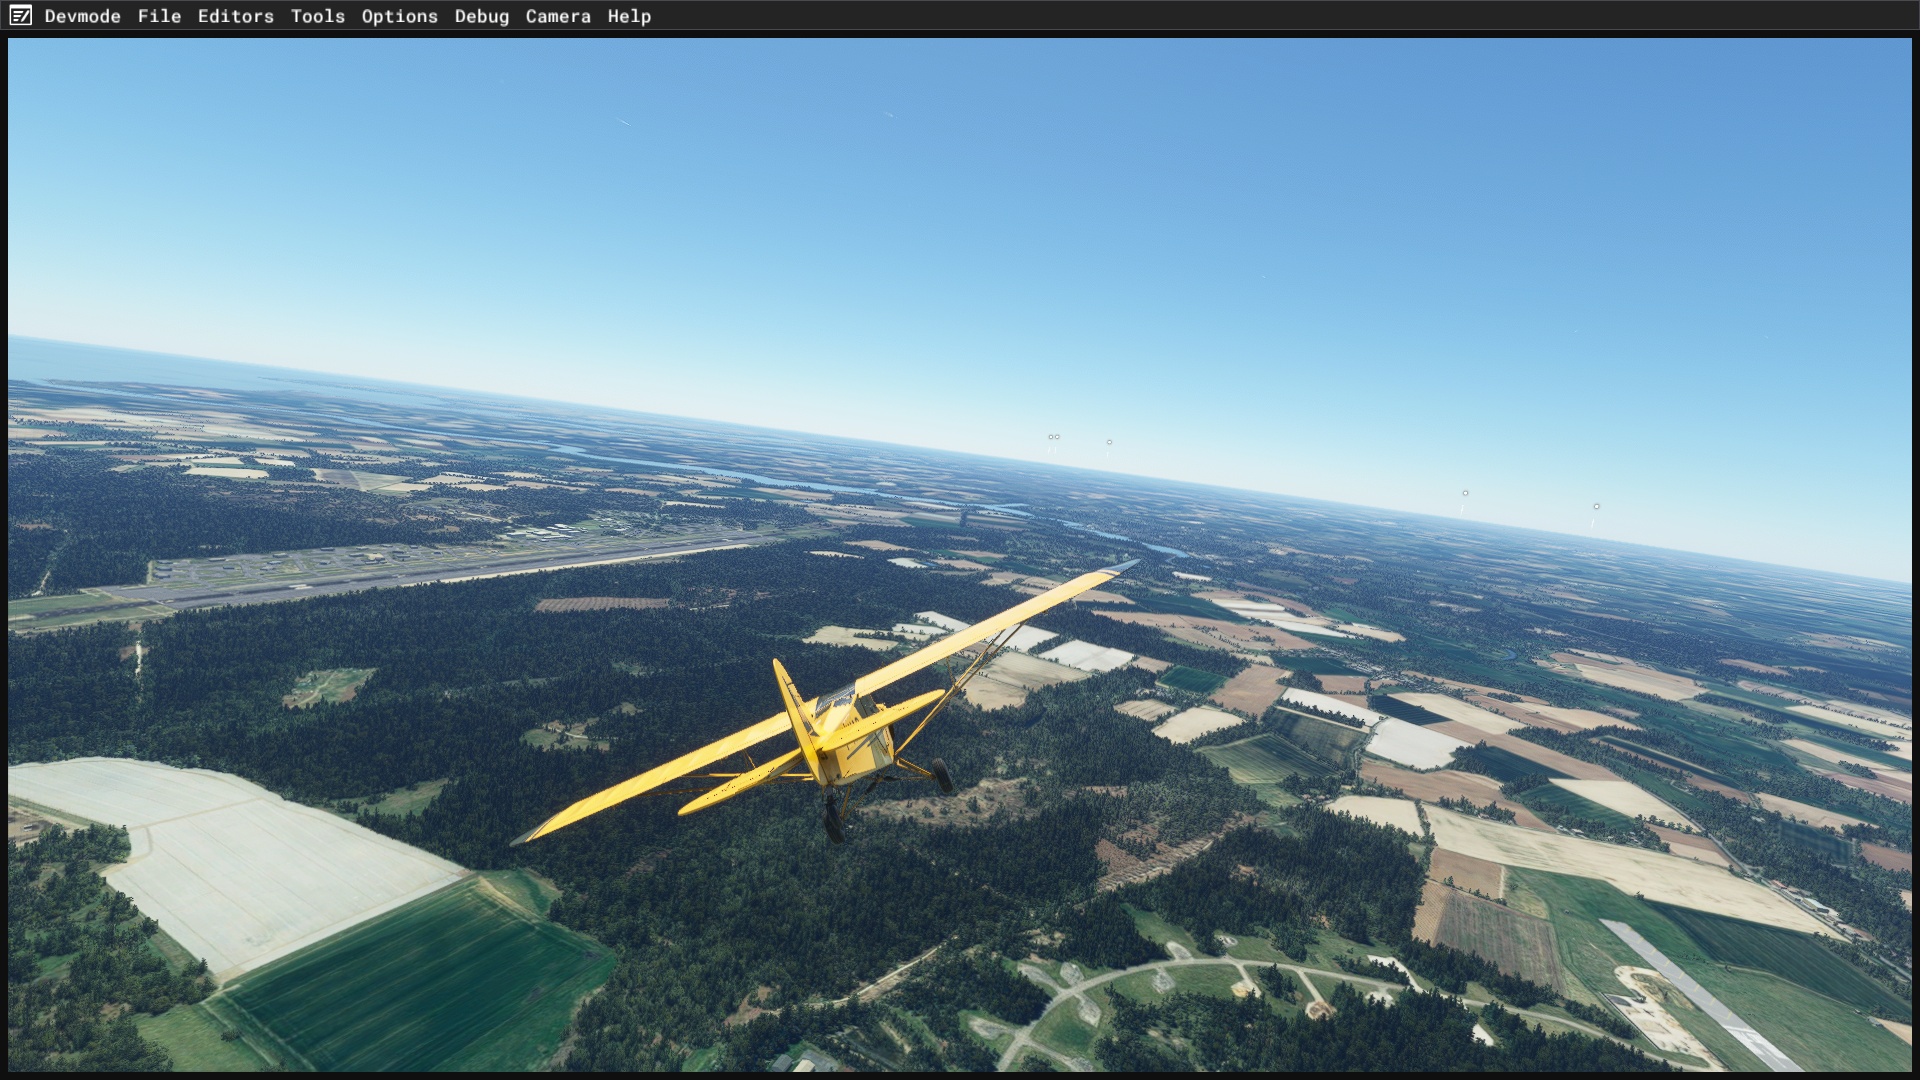Select the Debug menu
The image size is (1920, 1080).
click(x=481, y=16)
